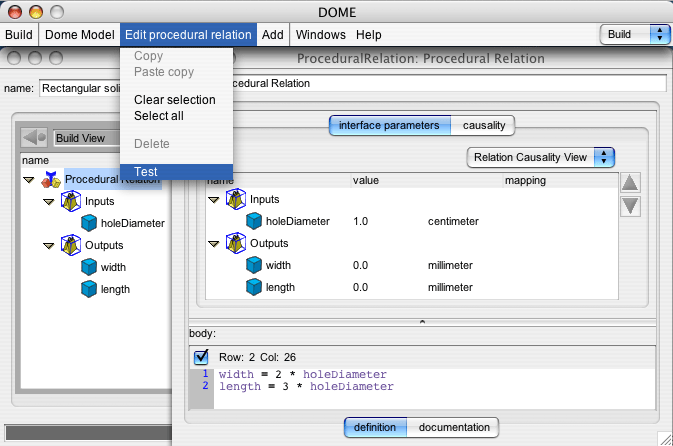Click the millimeter unit of length

pos(450,287)
